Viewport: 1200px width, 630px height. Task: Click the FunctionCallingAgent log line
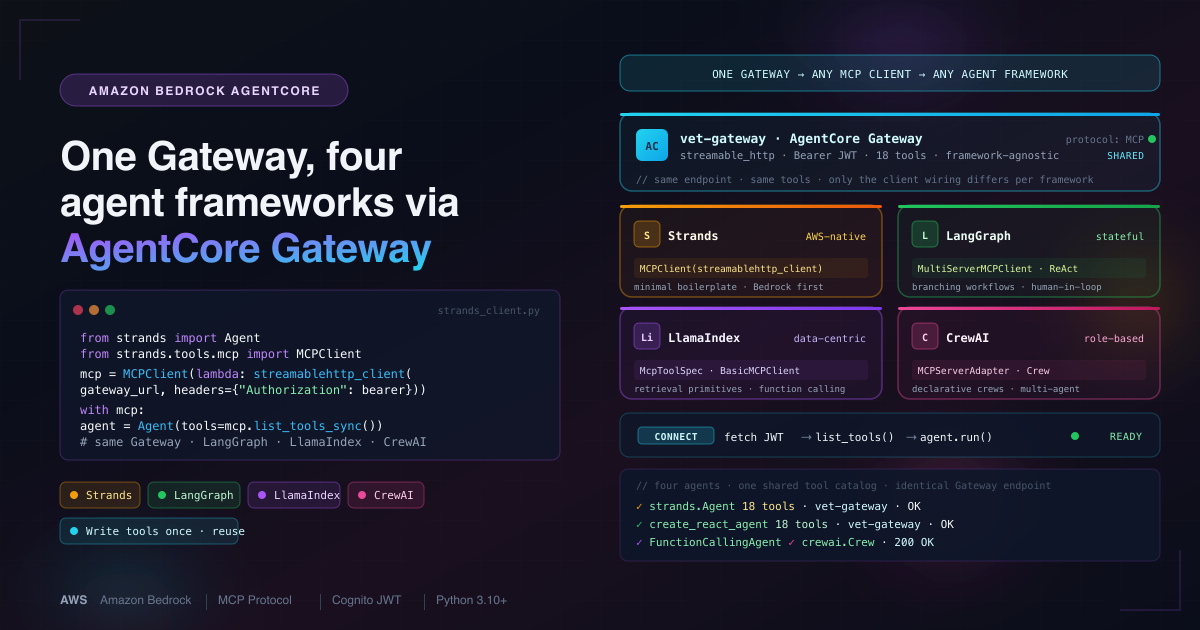pos(784,542)
